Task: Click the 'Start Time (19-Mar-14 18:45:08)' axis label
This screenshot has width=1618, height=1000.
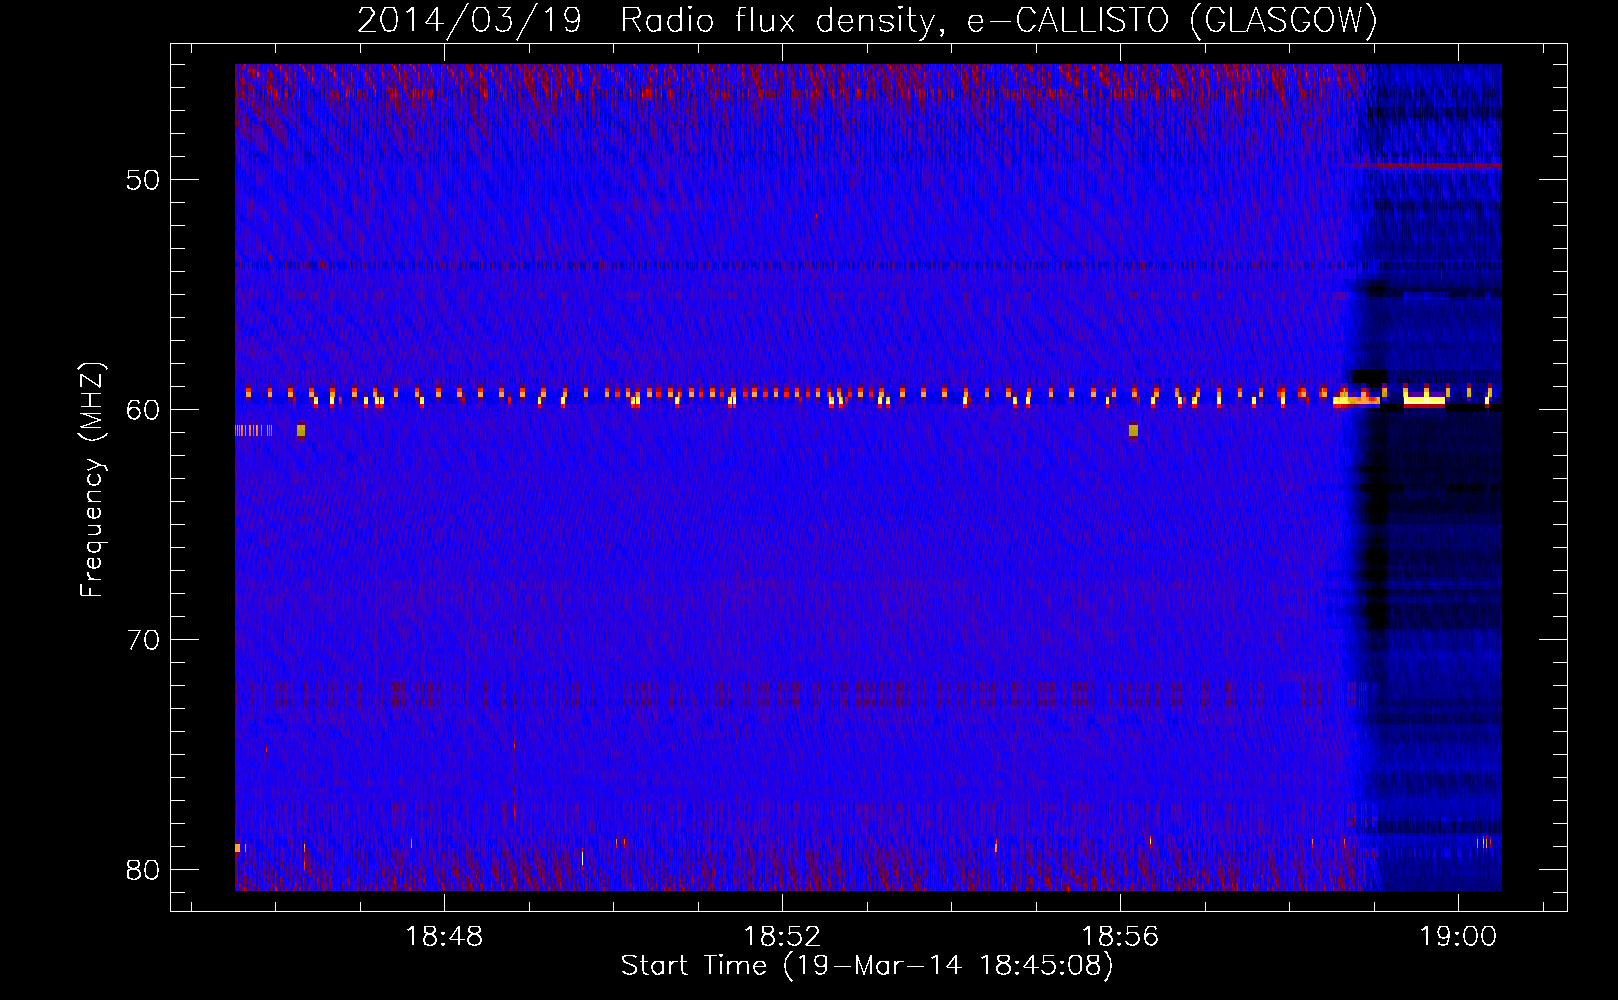Action: [867, 966]
